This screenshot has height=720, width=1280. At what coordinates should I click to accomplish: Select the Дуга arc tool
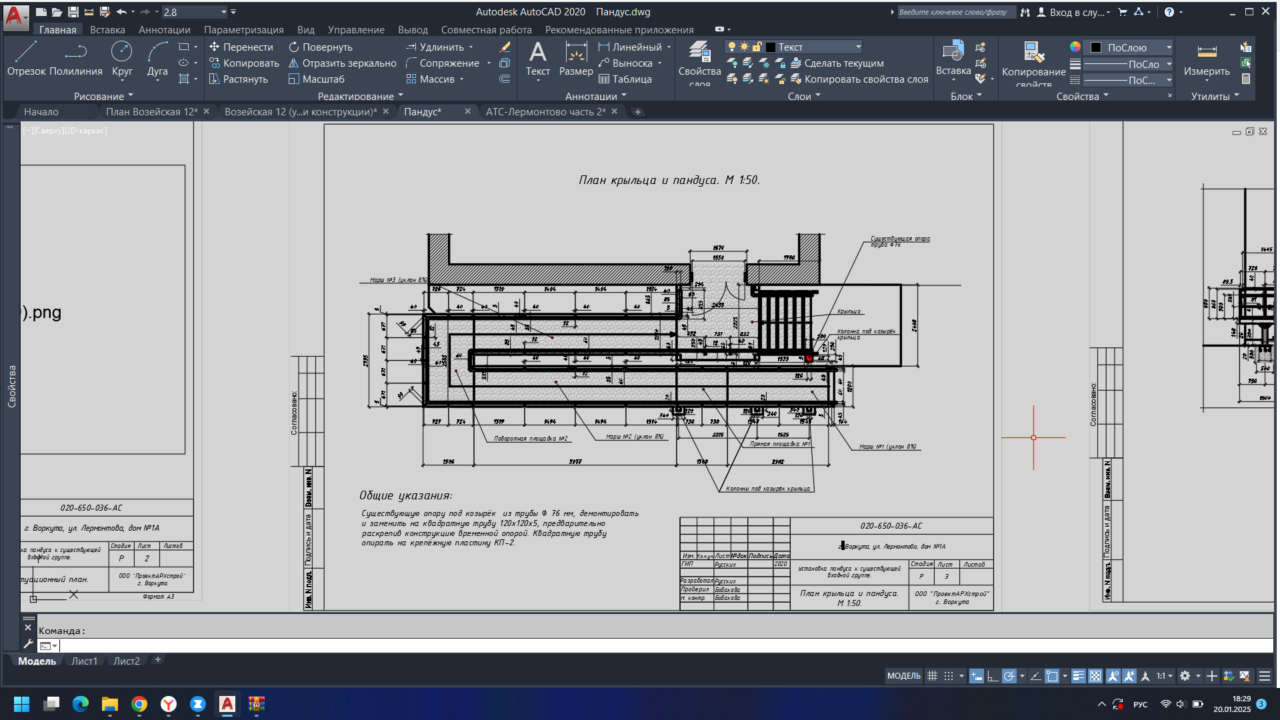(158, 58)
